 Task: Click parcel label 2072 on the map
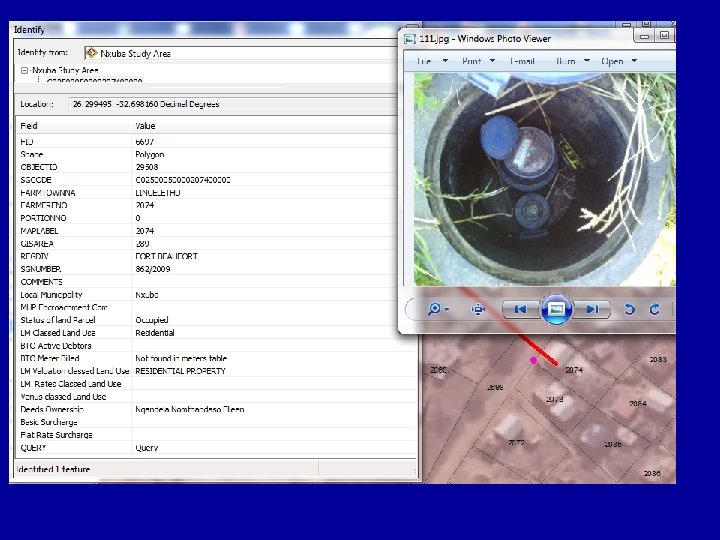[x=517, y=443]
